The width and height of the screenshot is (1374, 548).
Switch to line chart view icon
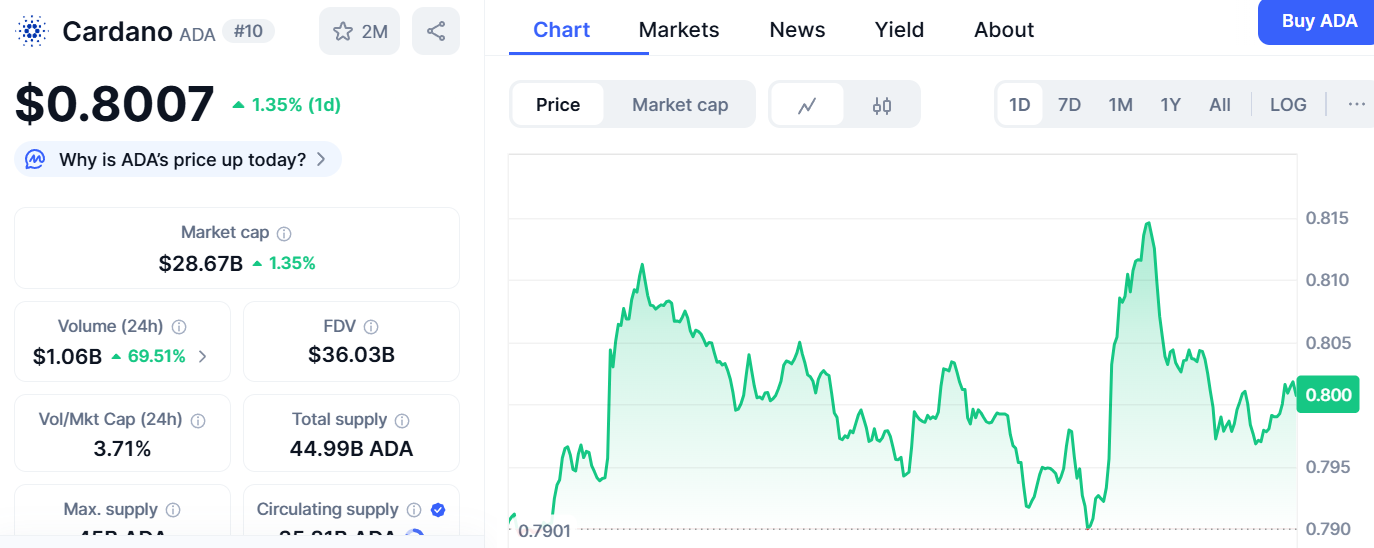coord(807,105)
